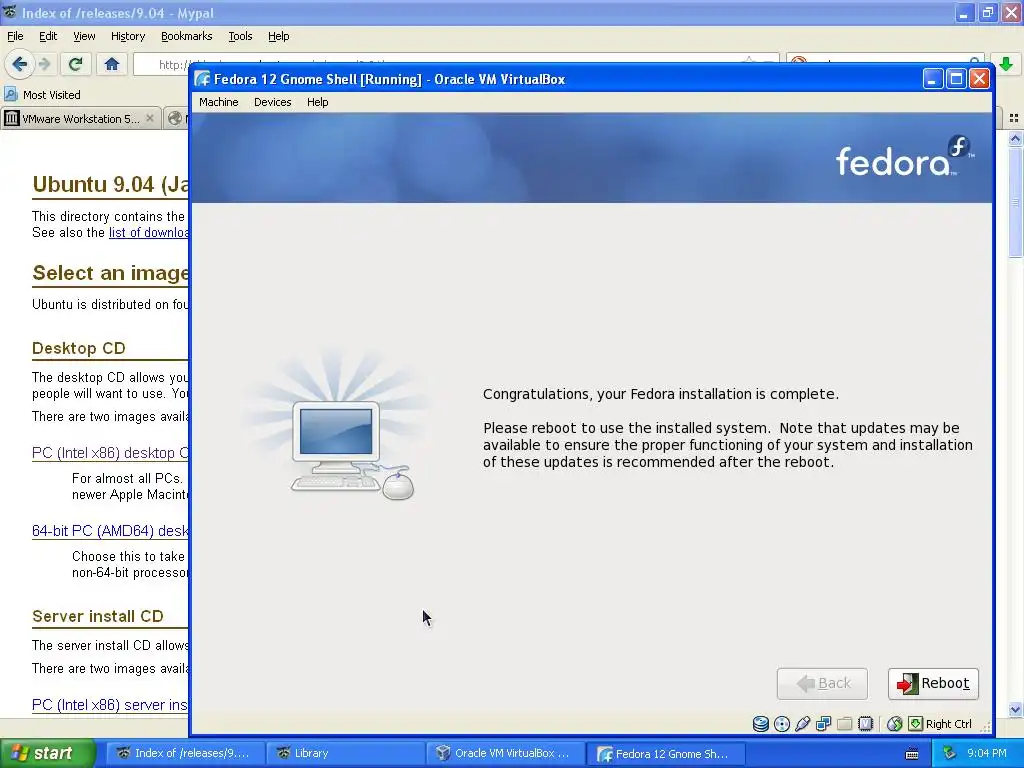Follow the 'list of download' link
The width and height of the screenshot is (1024, 768).
[x=149, y=232]
